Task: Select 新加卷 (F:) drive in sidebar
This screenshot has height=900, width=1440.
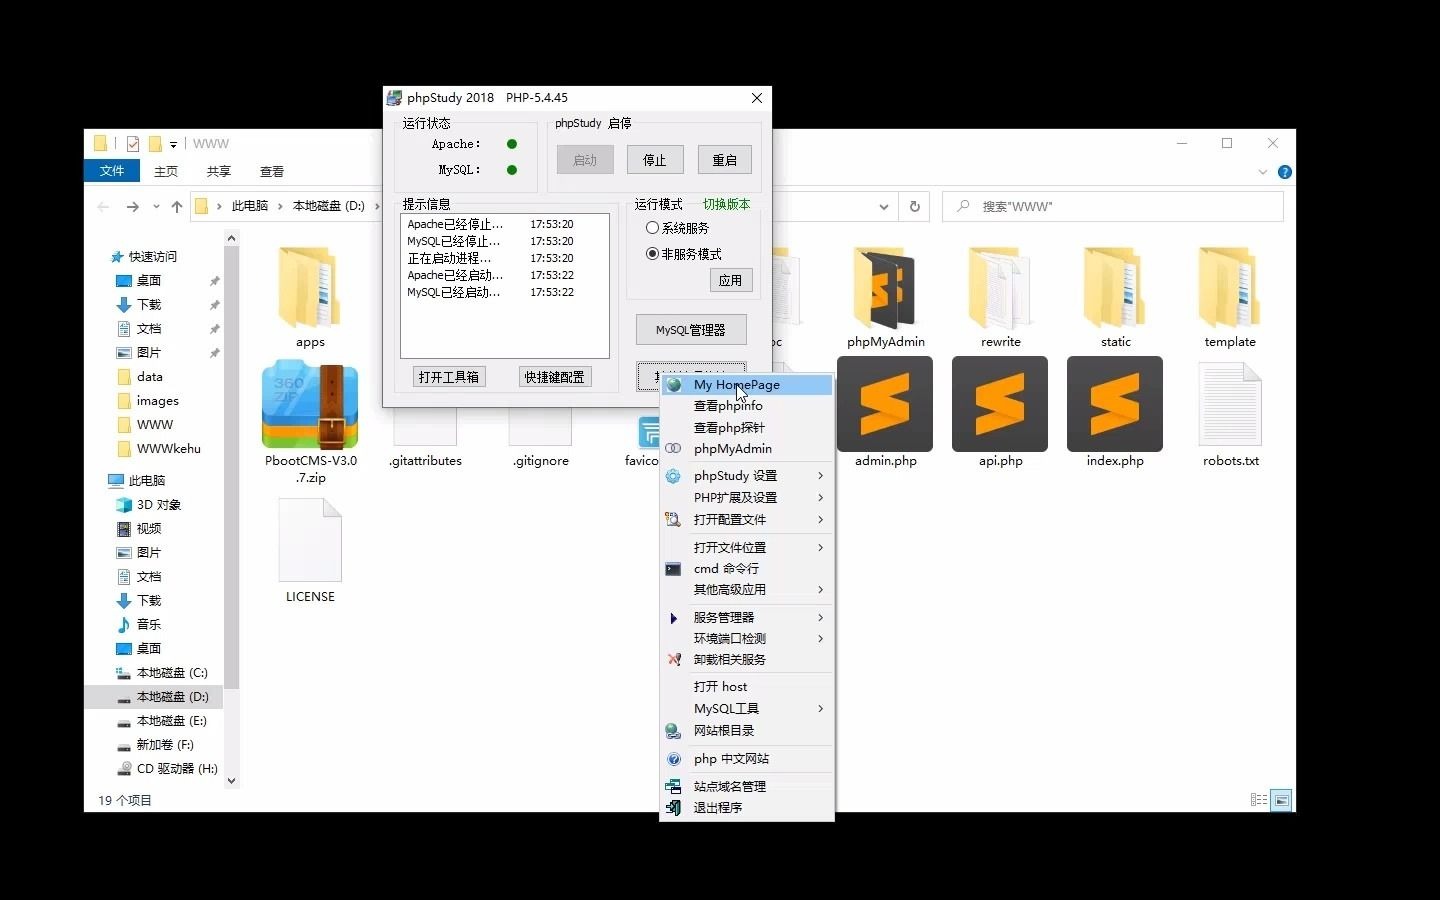Action: [x=165, y=745]
